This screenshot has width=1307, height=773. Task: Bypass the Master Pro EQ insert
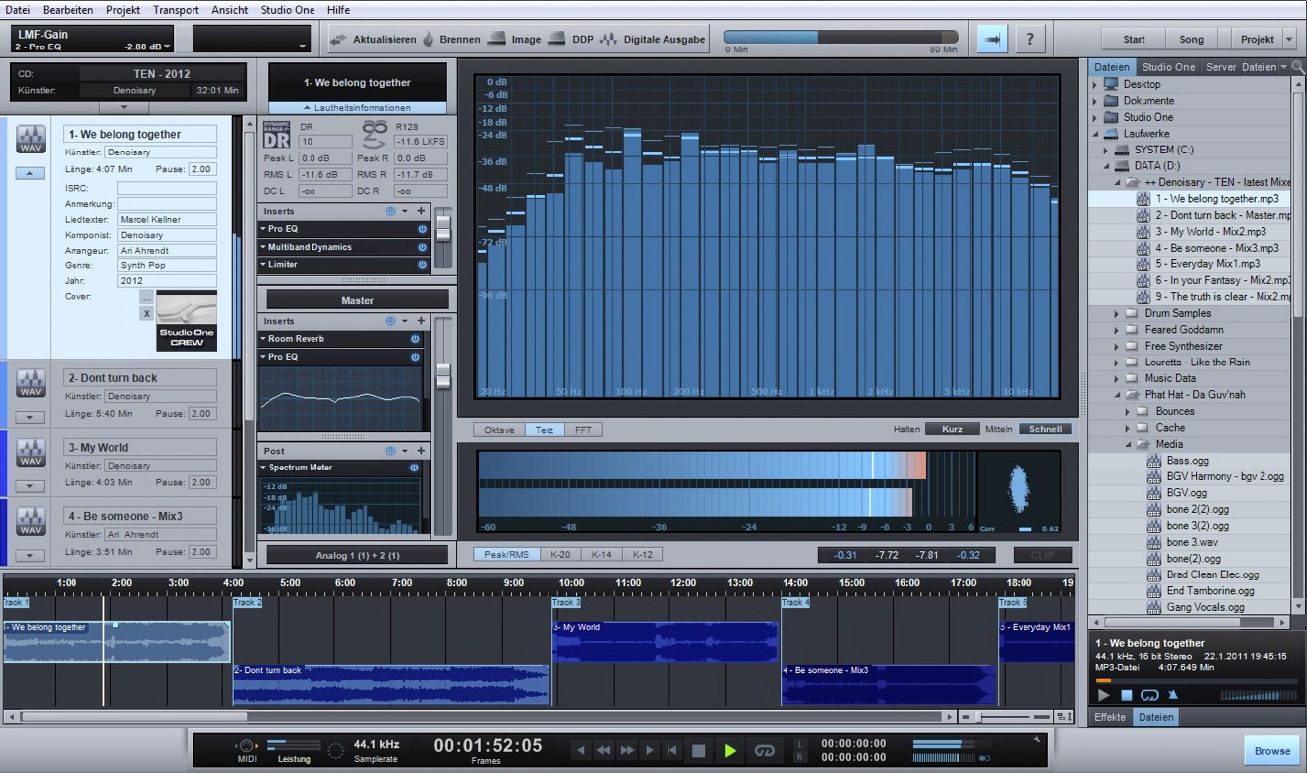coord(415,357)
